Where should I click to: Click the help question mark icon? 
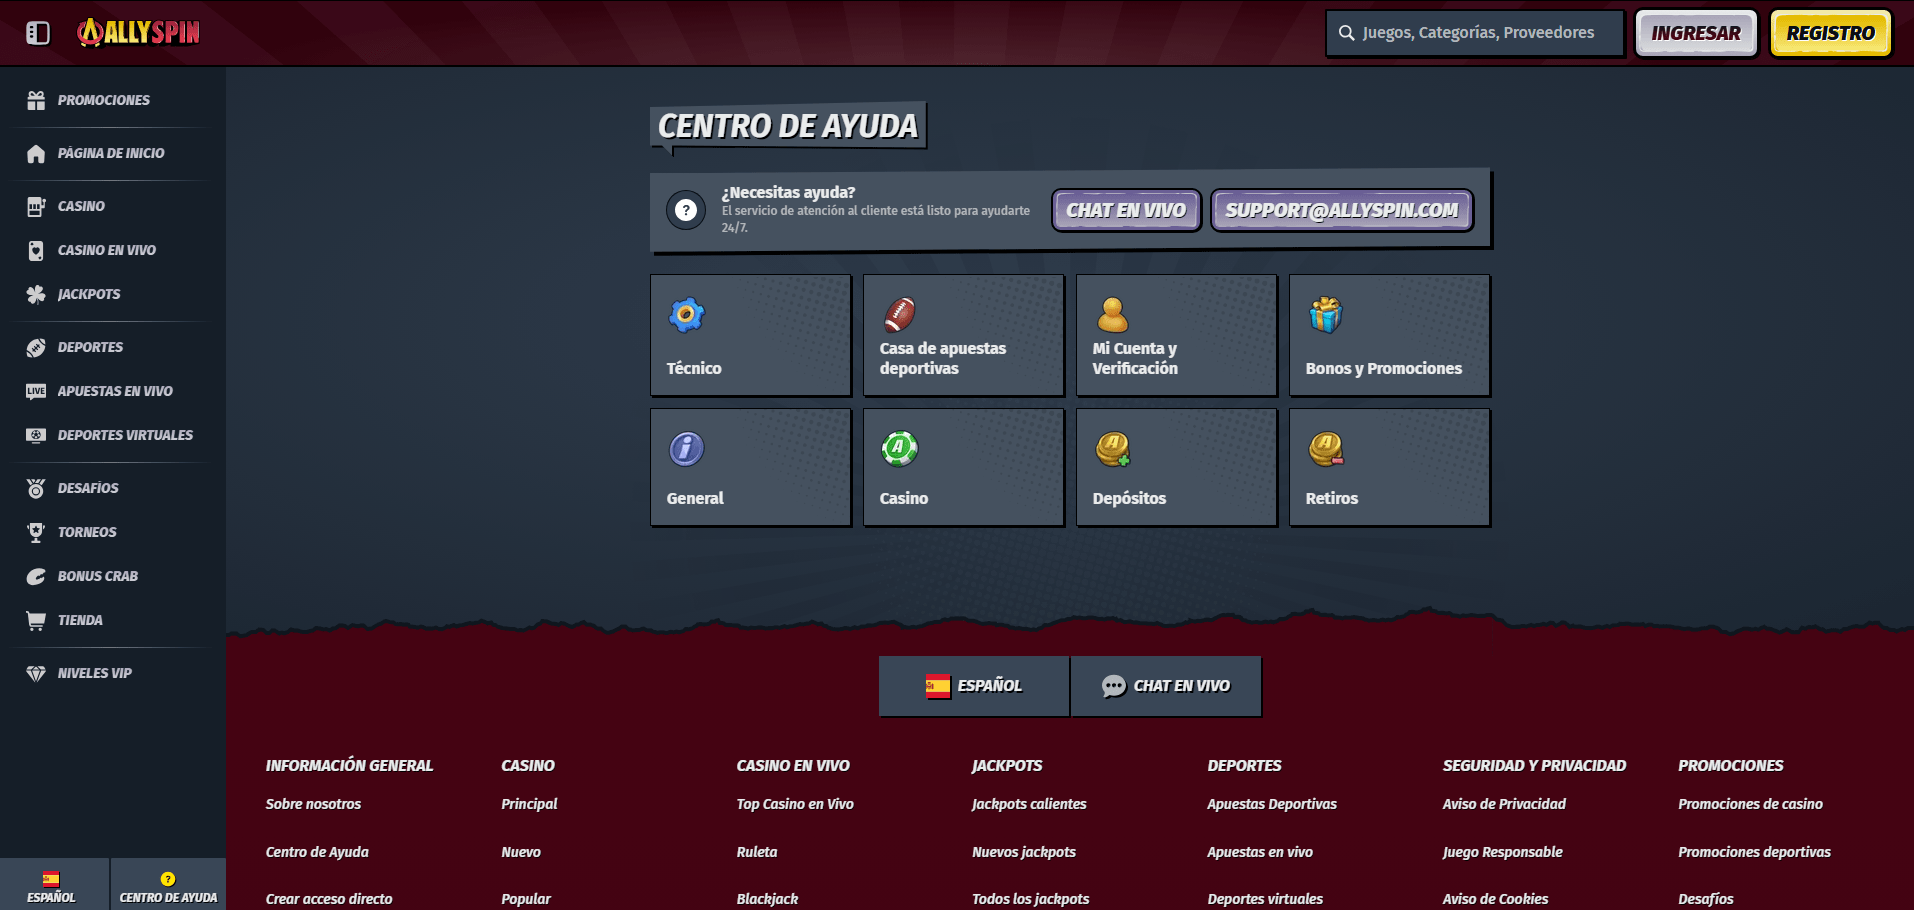686,210
